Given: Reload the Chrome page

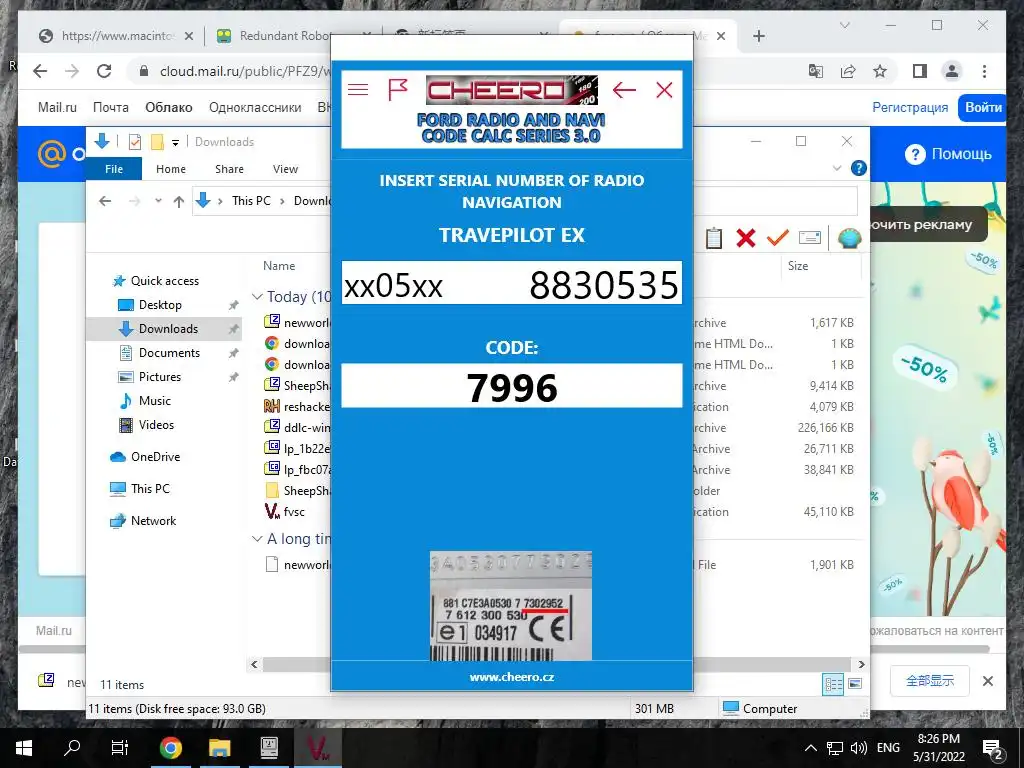Looking at the screenshot, I should [104, 71].
